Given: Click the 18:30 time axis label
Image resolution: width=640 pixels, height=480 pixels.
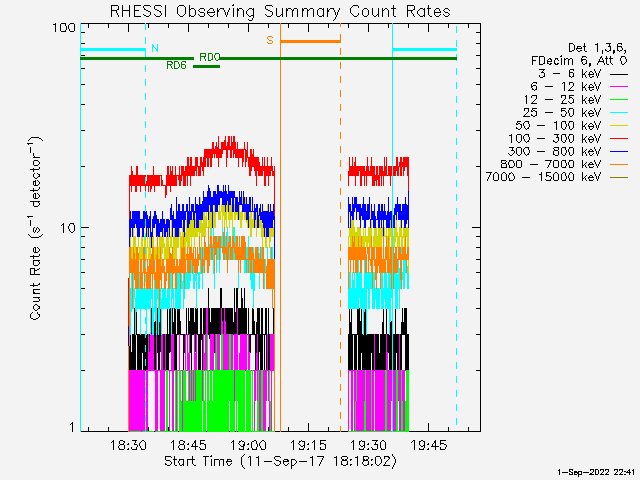Looking at the screenshot, I should 128,445.
